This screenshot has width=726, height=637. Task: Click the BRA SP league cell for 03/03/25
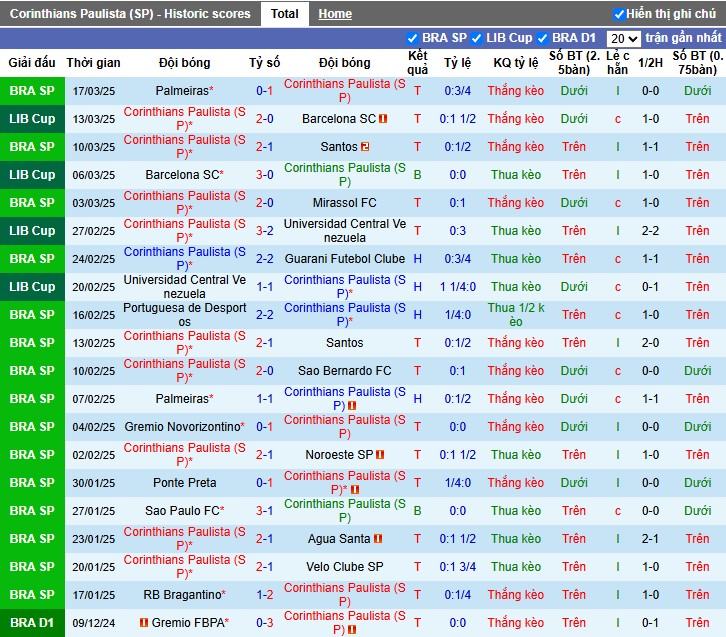pyautogui.click(x=32, y=203)
